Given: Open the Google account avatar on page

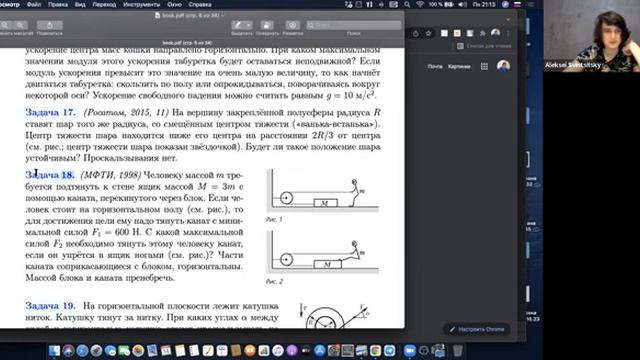Looking at the screenshot, I should [503, 66].
